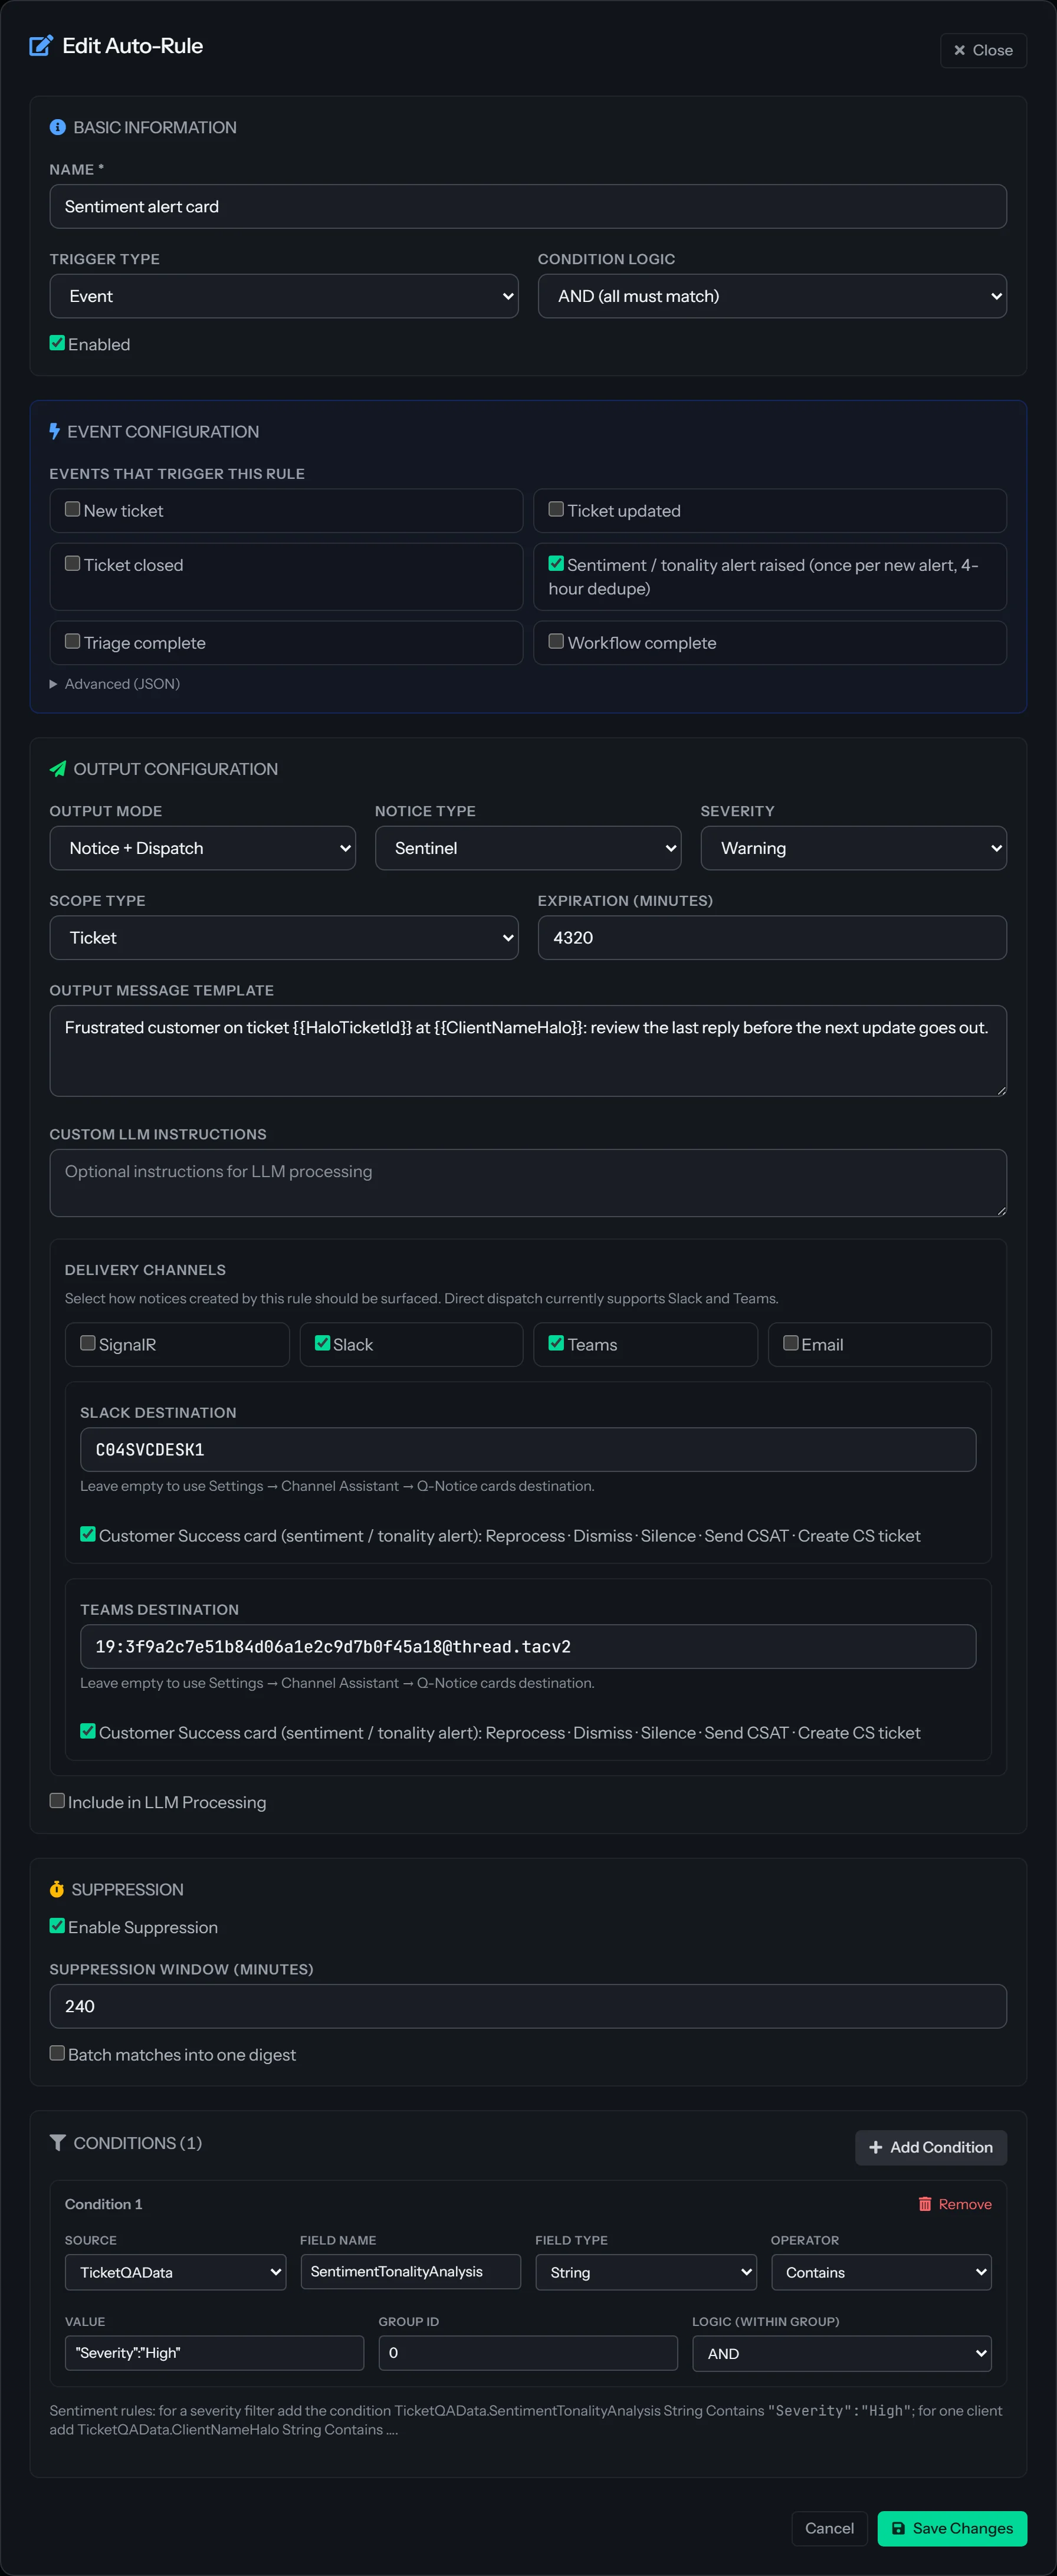This screenshot has width=1057, height=2576.
Task: Uncheck Customer Success card under Slack Destination
Action: tap(88, 1534)
